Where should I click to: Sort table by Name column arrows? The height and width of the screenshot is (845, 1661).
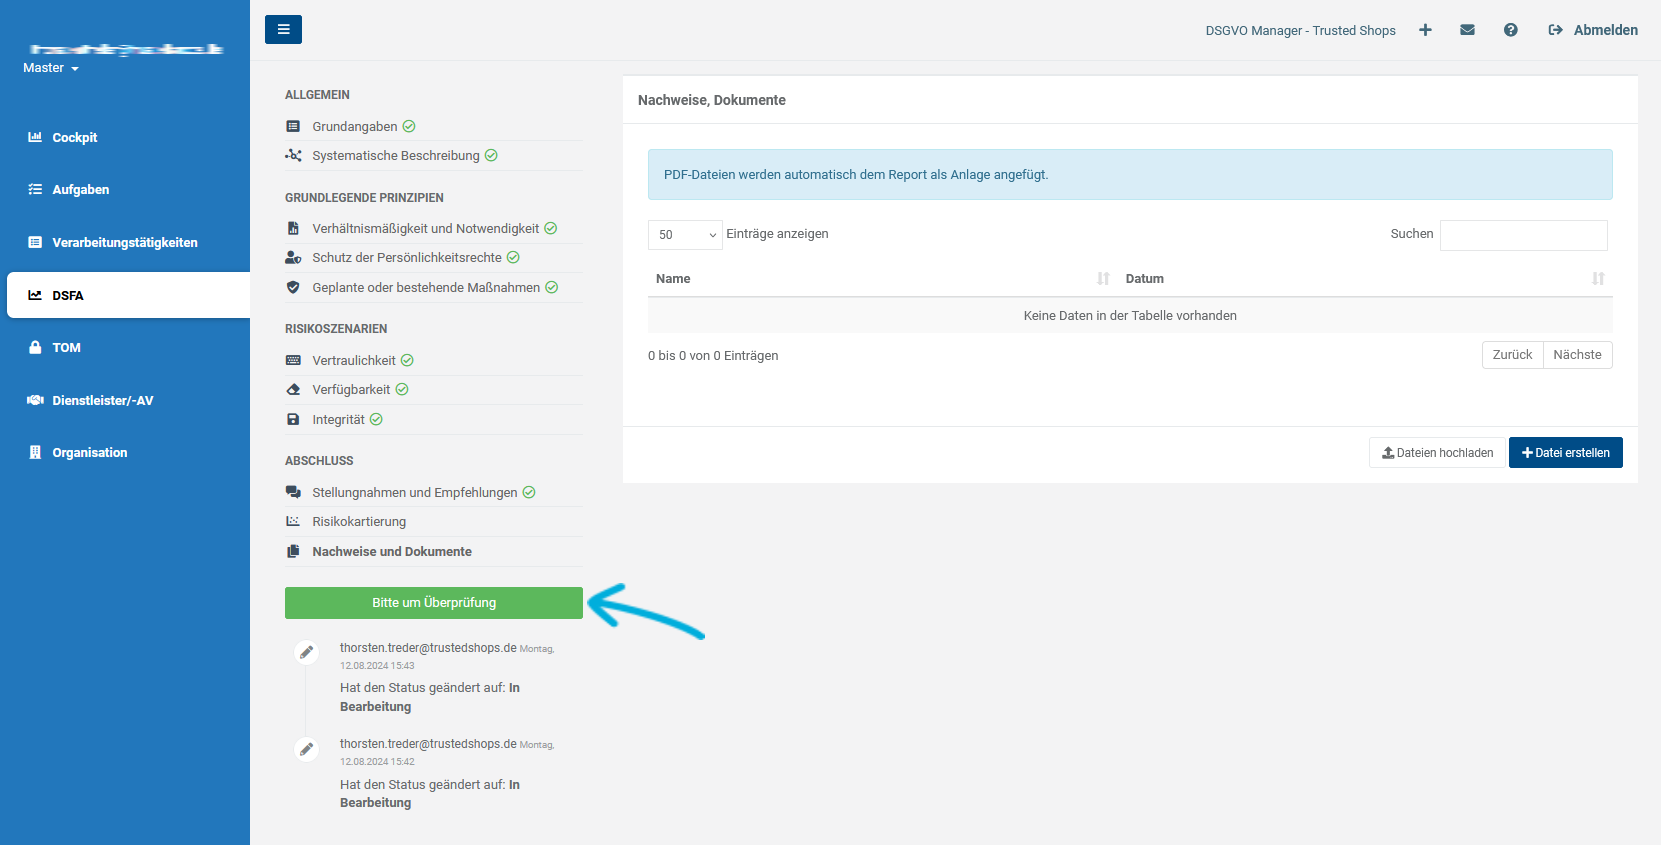(1103, 279)
